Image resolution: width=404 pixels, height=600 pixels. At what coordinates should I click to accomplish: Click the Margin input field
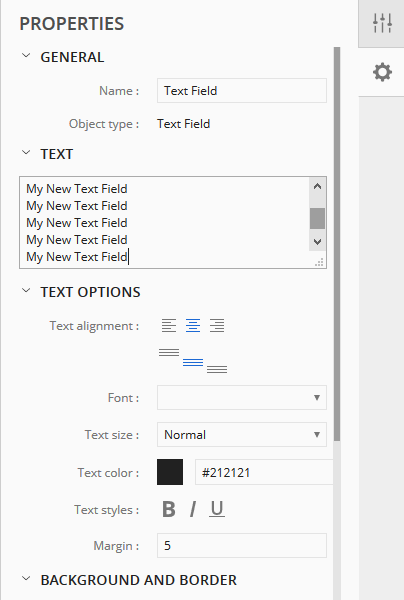coord(242,546)
